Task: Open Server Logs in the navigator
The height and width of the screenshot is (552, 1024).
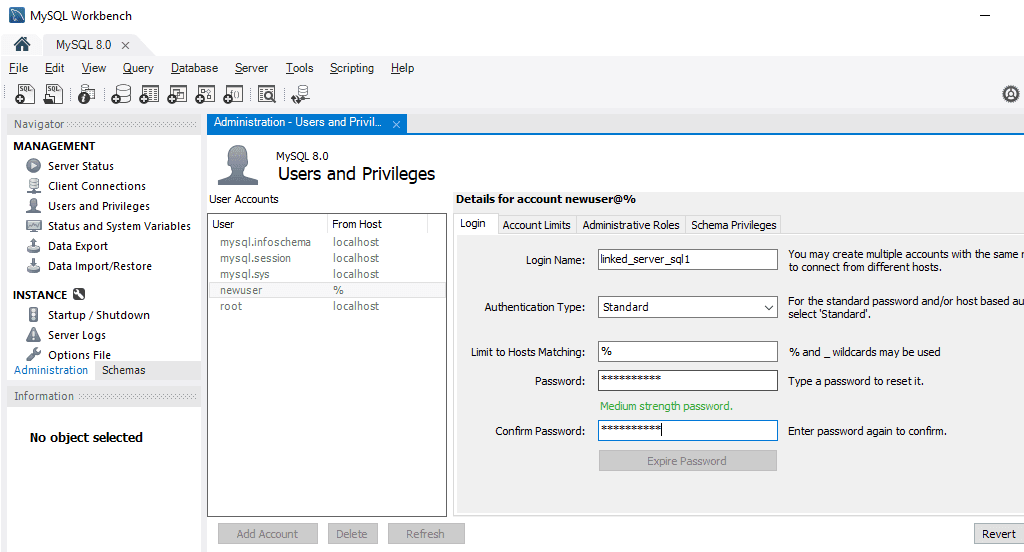Action: tap(76, 335)
